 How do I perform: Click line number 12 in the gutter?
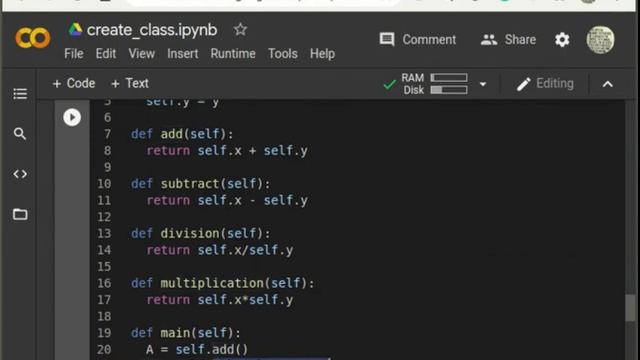(x=104, y=217)
